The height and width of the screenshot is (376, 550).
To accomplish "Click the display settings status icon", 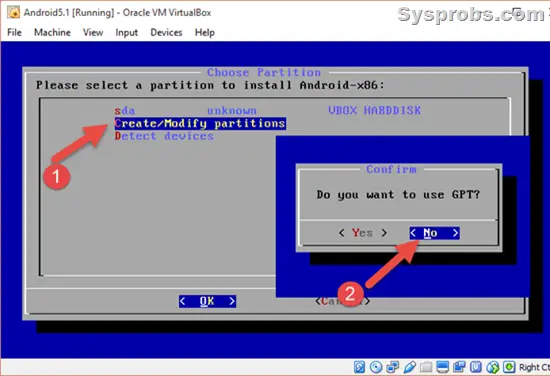I will click(443, 367).
